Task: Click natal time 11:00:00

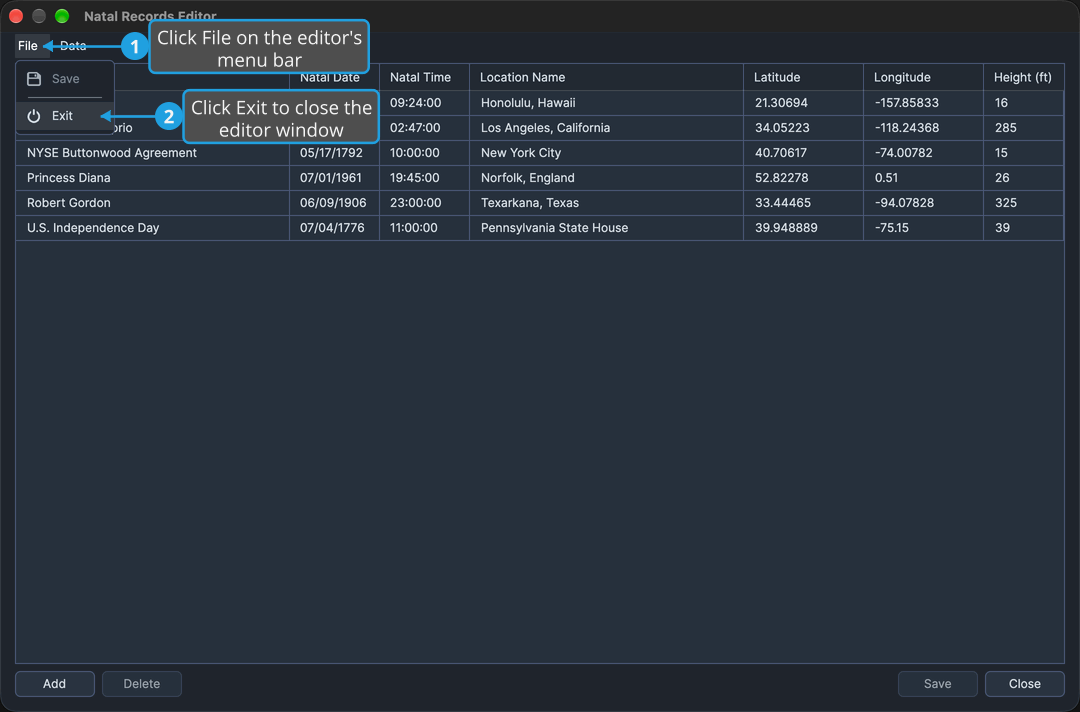Action: (x=424, y=227)
